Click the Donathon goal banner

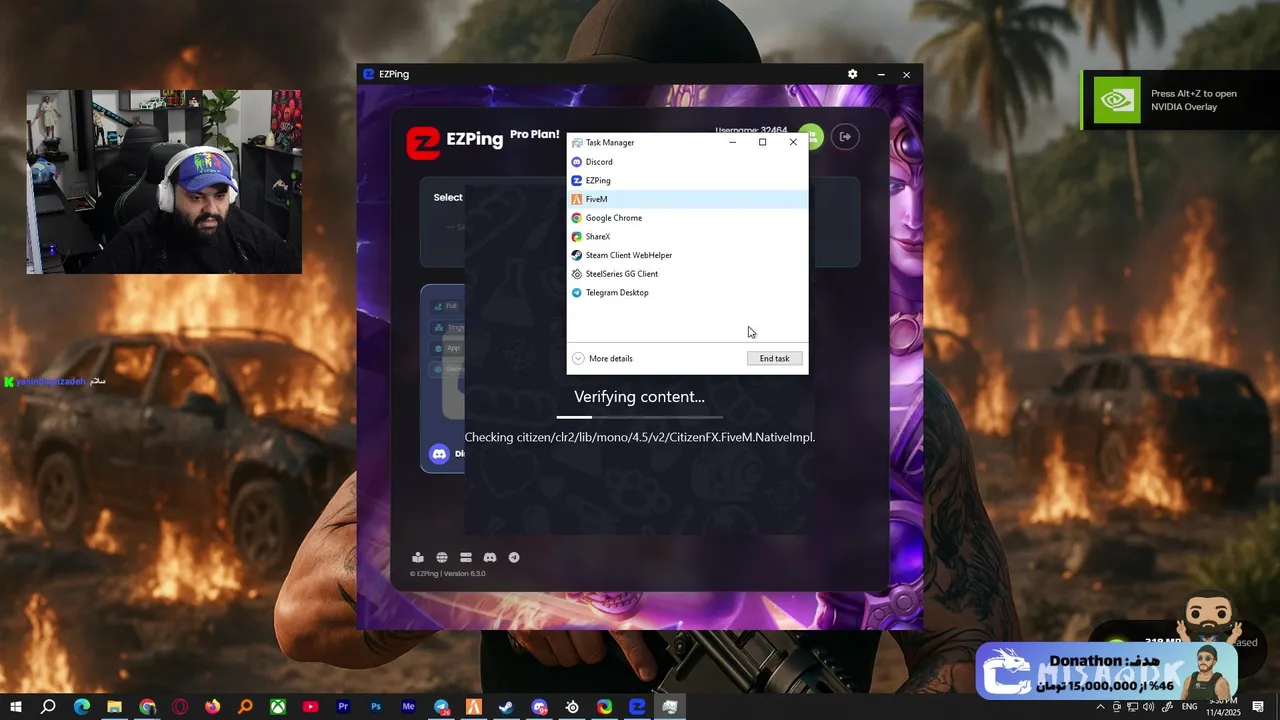click(1106, 670)
